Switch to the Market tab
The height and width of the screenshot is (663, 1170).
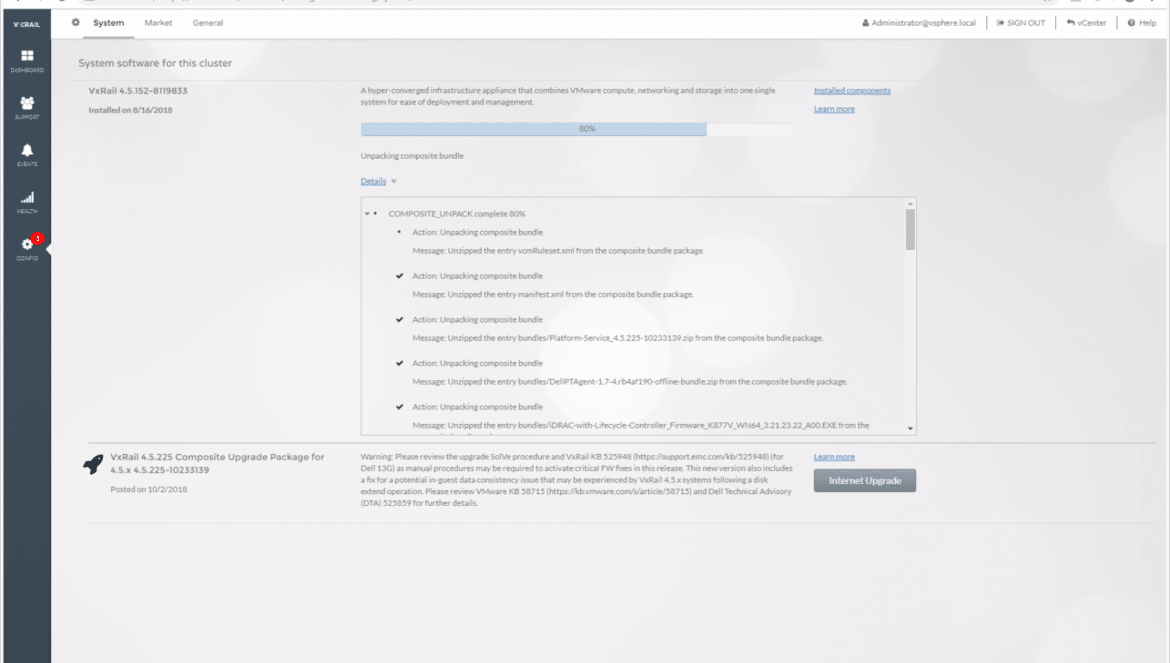tap(158, 22)
